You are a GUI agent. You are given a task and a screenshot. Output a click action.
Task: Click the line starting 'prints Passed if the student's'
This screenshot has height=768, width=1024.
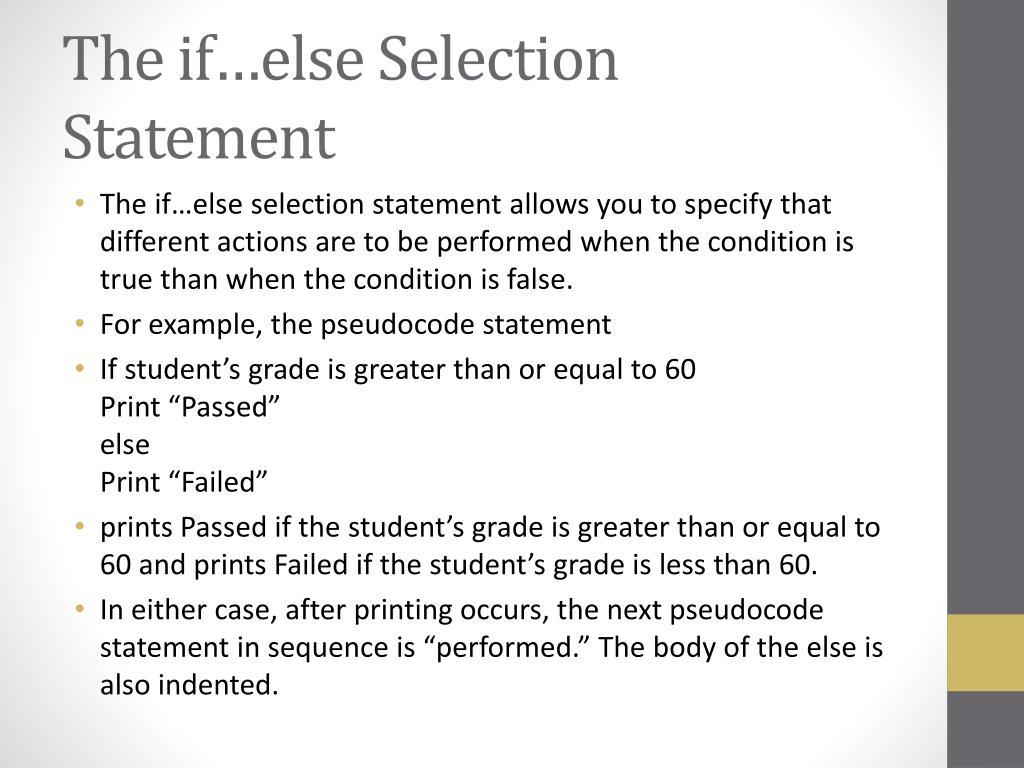(x=490, y=528)
